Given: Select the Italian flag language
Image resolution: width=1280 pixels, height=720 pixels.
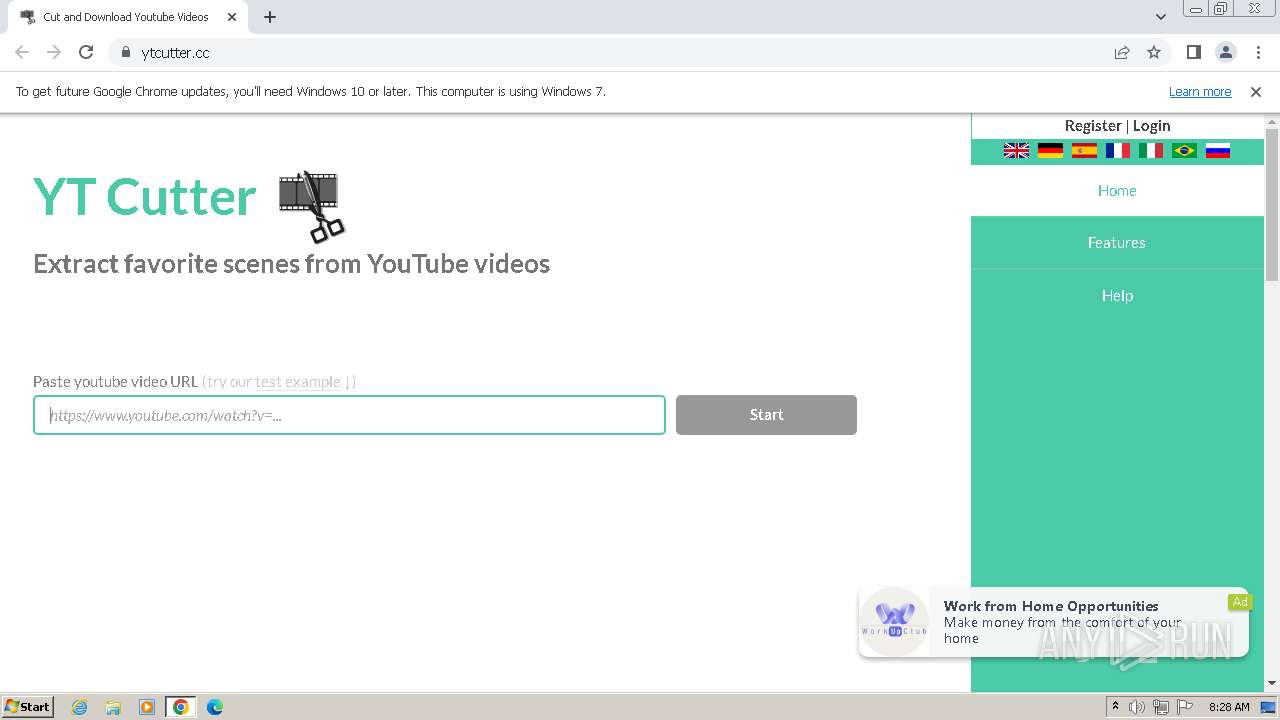Looking at the screenshot, I should [x=1151, y=151].
